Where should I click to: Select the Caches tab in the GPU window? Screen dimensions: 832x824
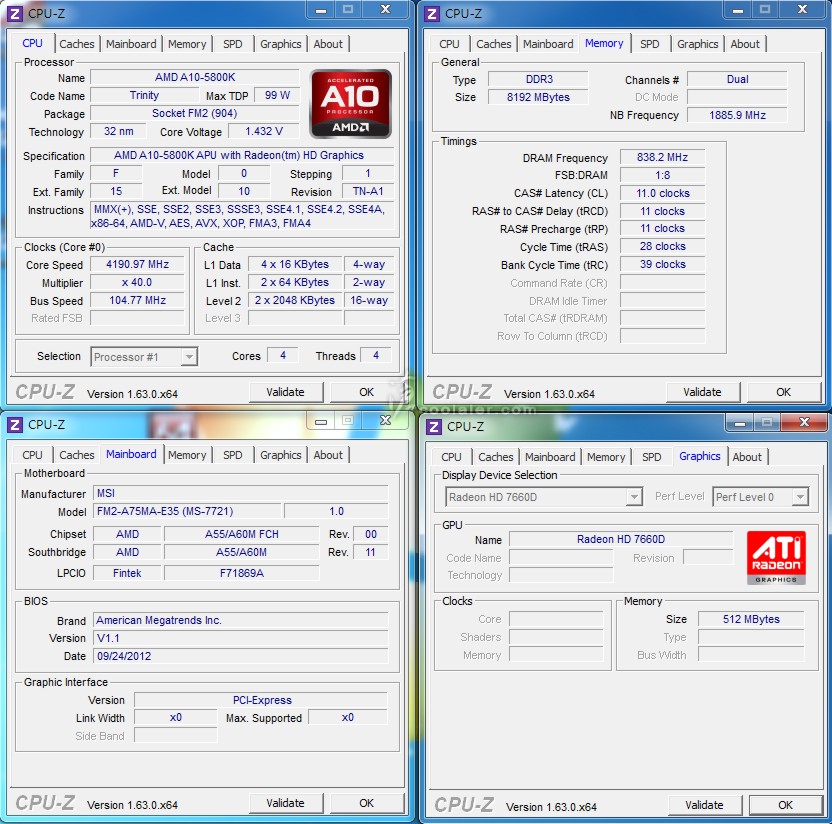click(496, 457)
